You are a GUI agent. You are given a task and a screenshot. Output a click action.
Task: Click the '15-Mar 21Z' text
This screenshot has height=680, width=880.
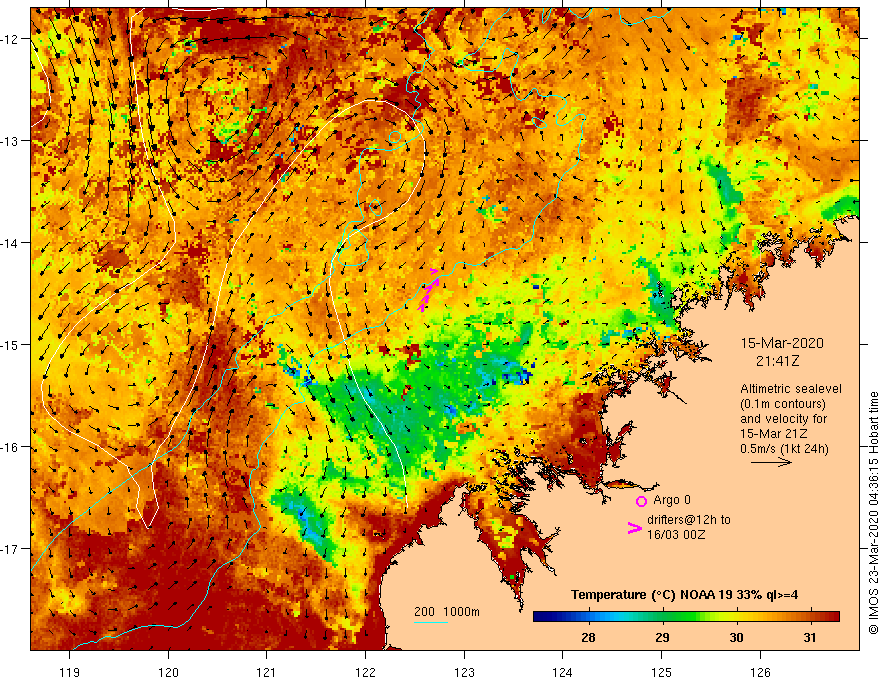coord(773,434)
